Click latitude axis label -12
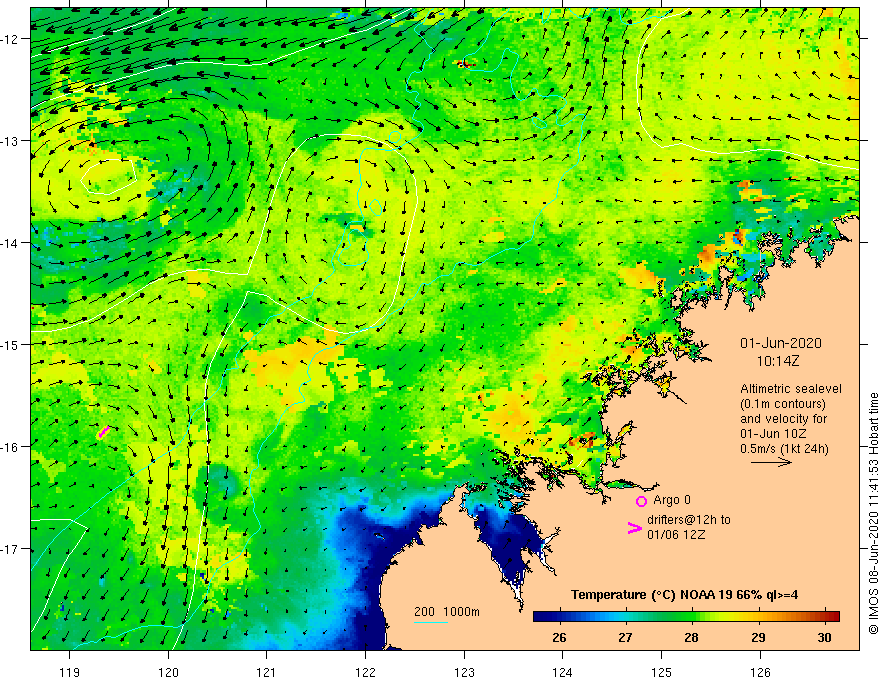Image resolution: width=880 pixels, height=680 pixels. click(x=10, y=39)
